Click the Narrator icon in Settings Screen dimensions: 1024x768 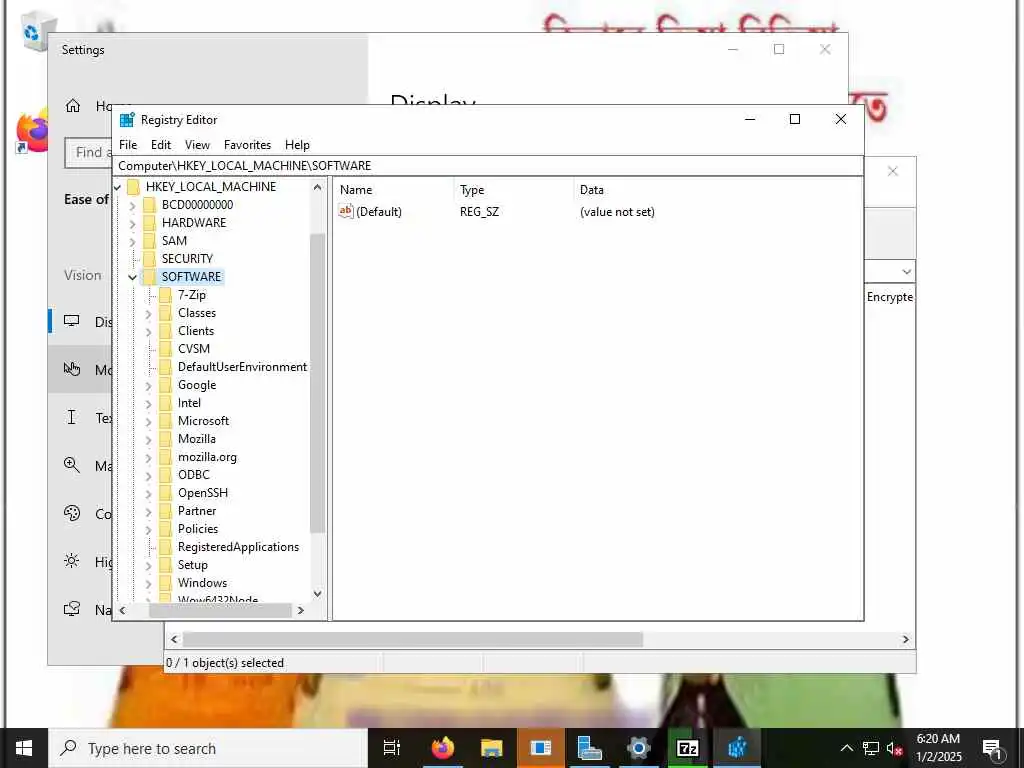point(72,609)
